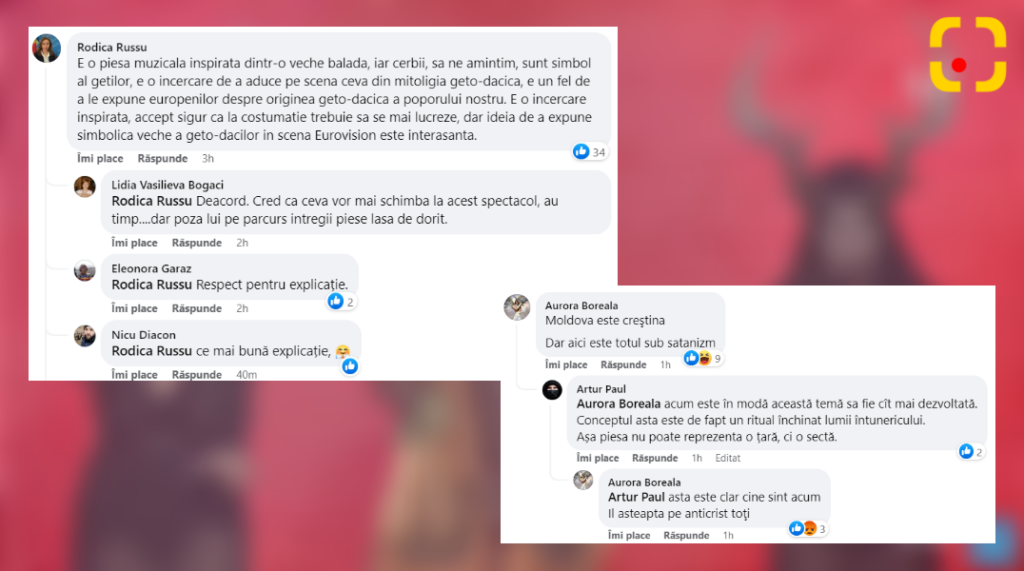
Task: Click the yellow focus logo icon
Action: click(x=968, y=54)
